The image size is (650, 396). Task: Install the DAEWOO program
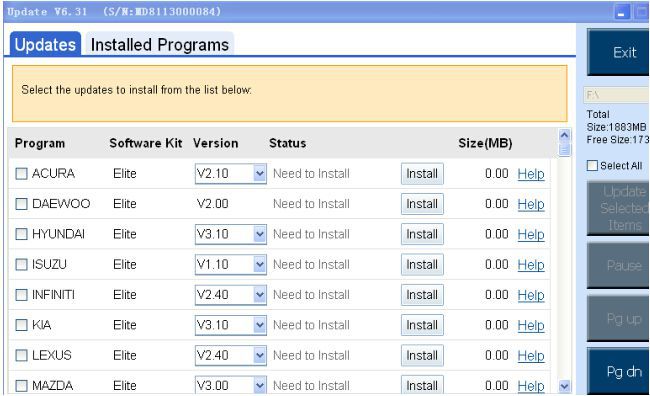422,204
